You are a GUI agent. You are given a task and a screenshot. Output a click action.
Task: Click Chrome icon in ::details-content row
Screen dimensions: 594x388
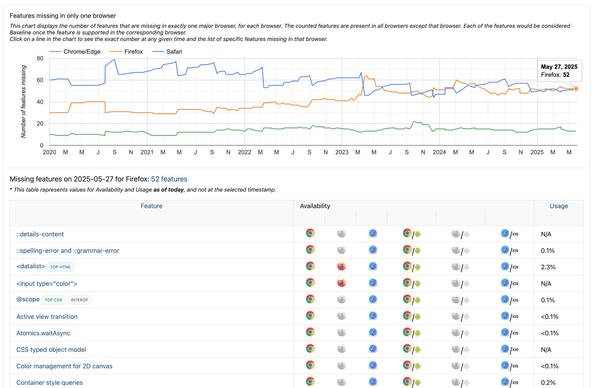click(310, 233)
